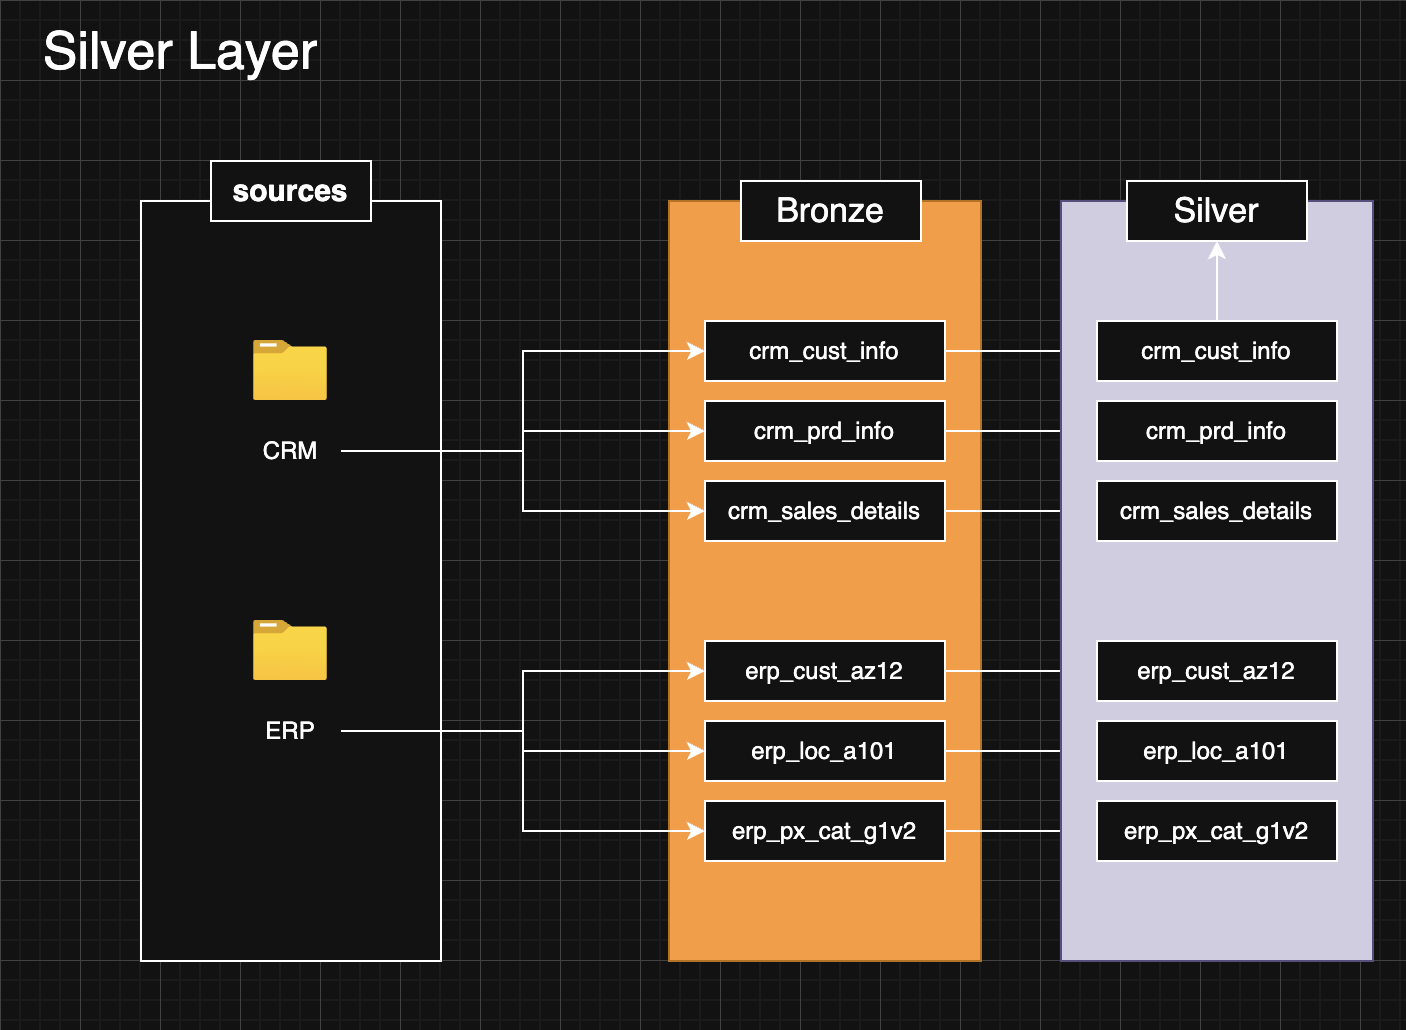
Task: Pick crm_prd_info node in Silver column
Action: [1216, 431]
